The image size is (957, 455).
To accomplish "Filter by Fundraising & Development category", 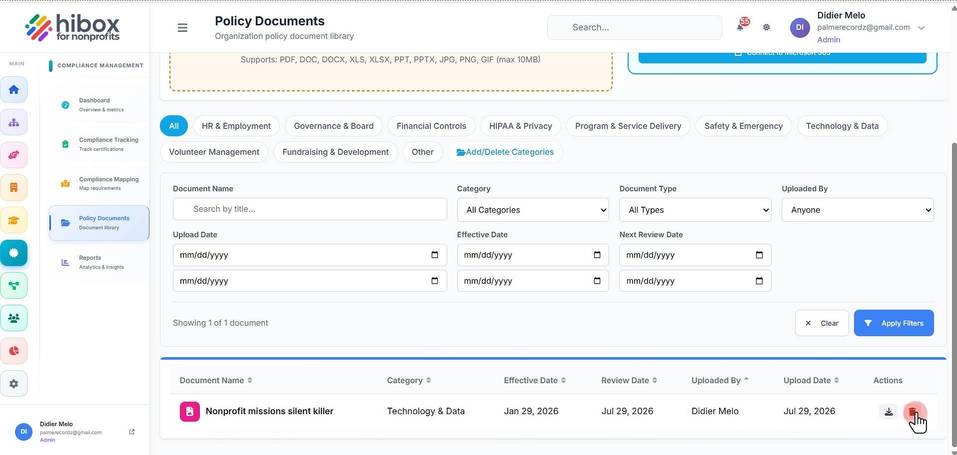I will pos(336,152).
